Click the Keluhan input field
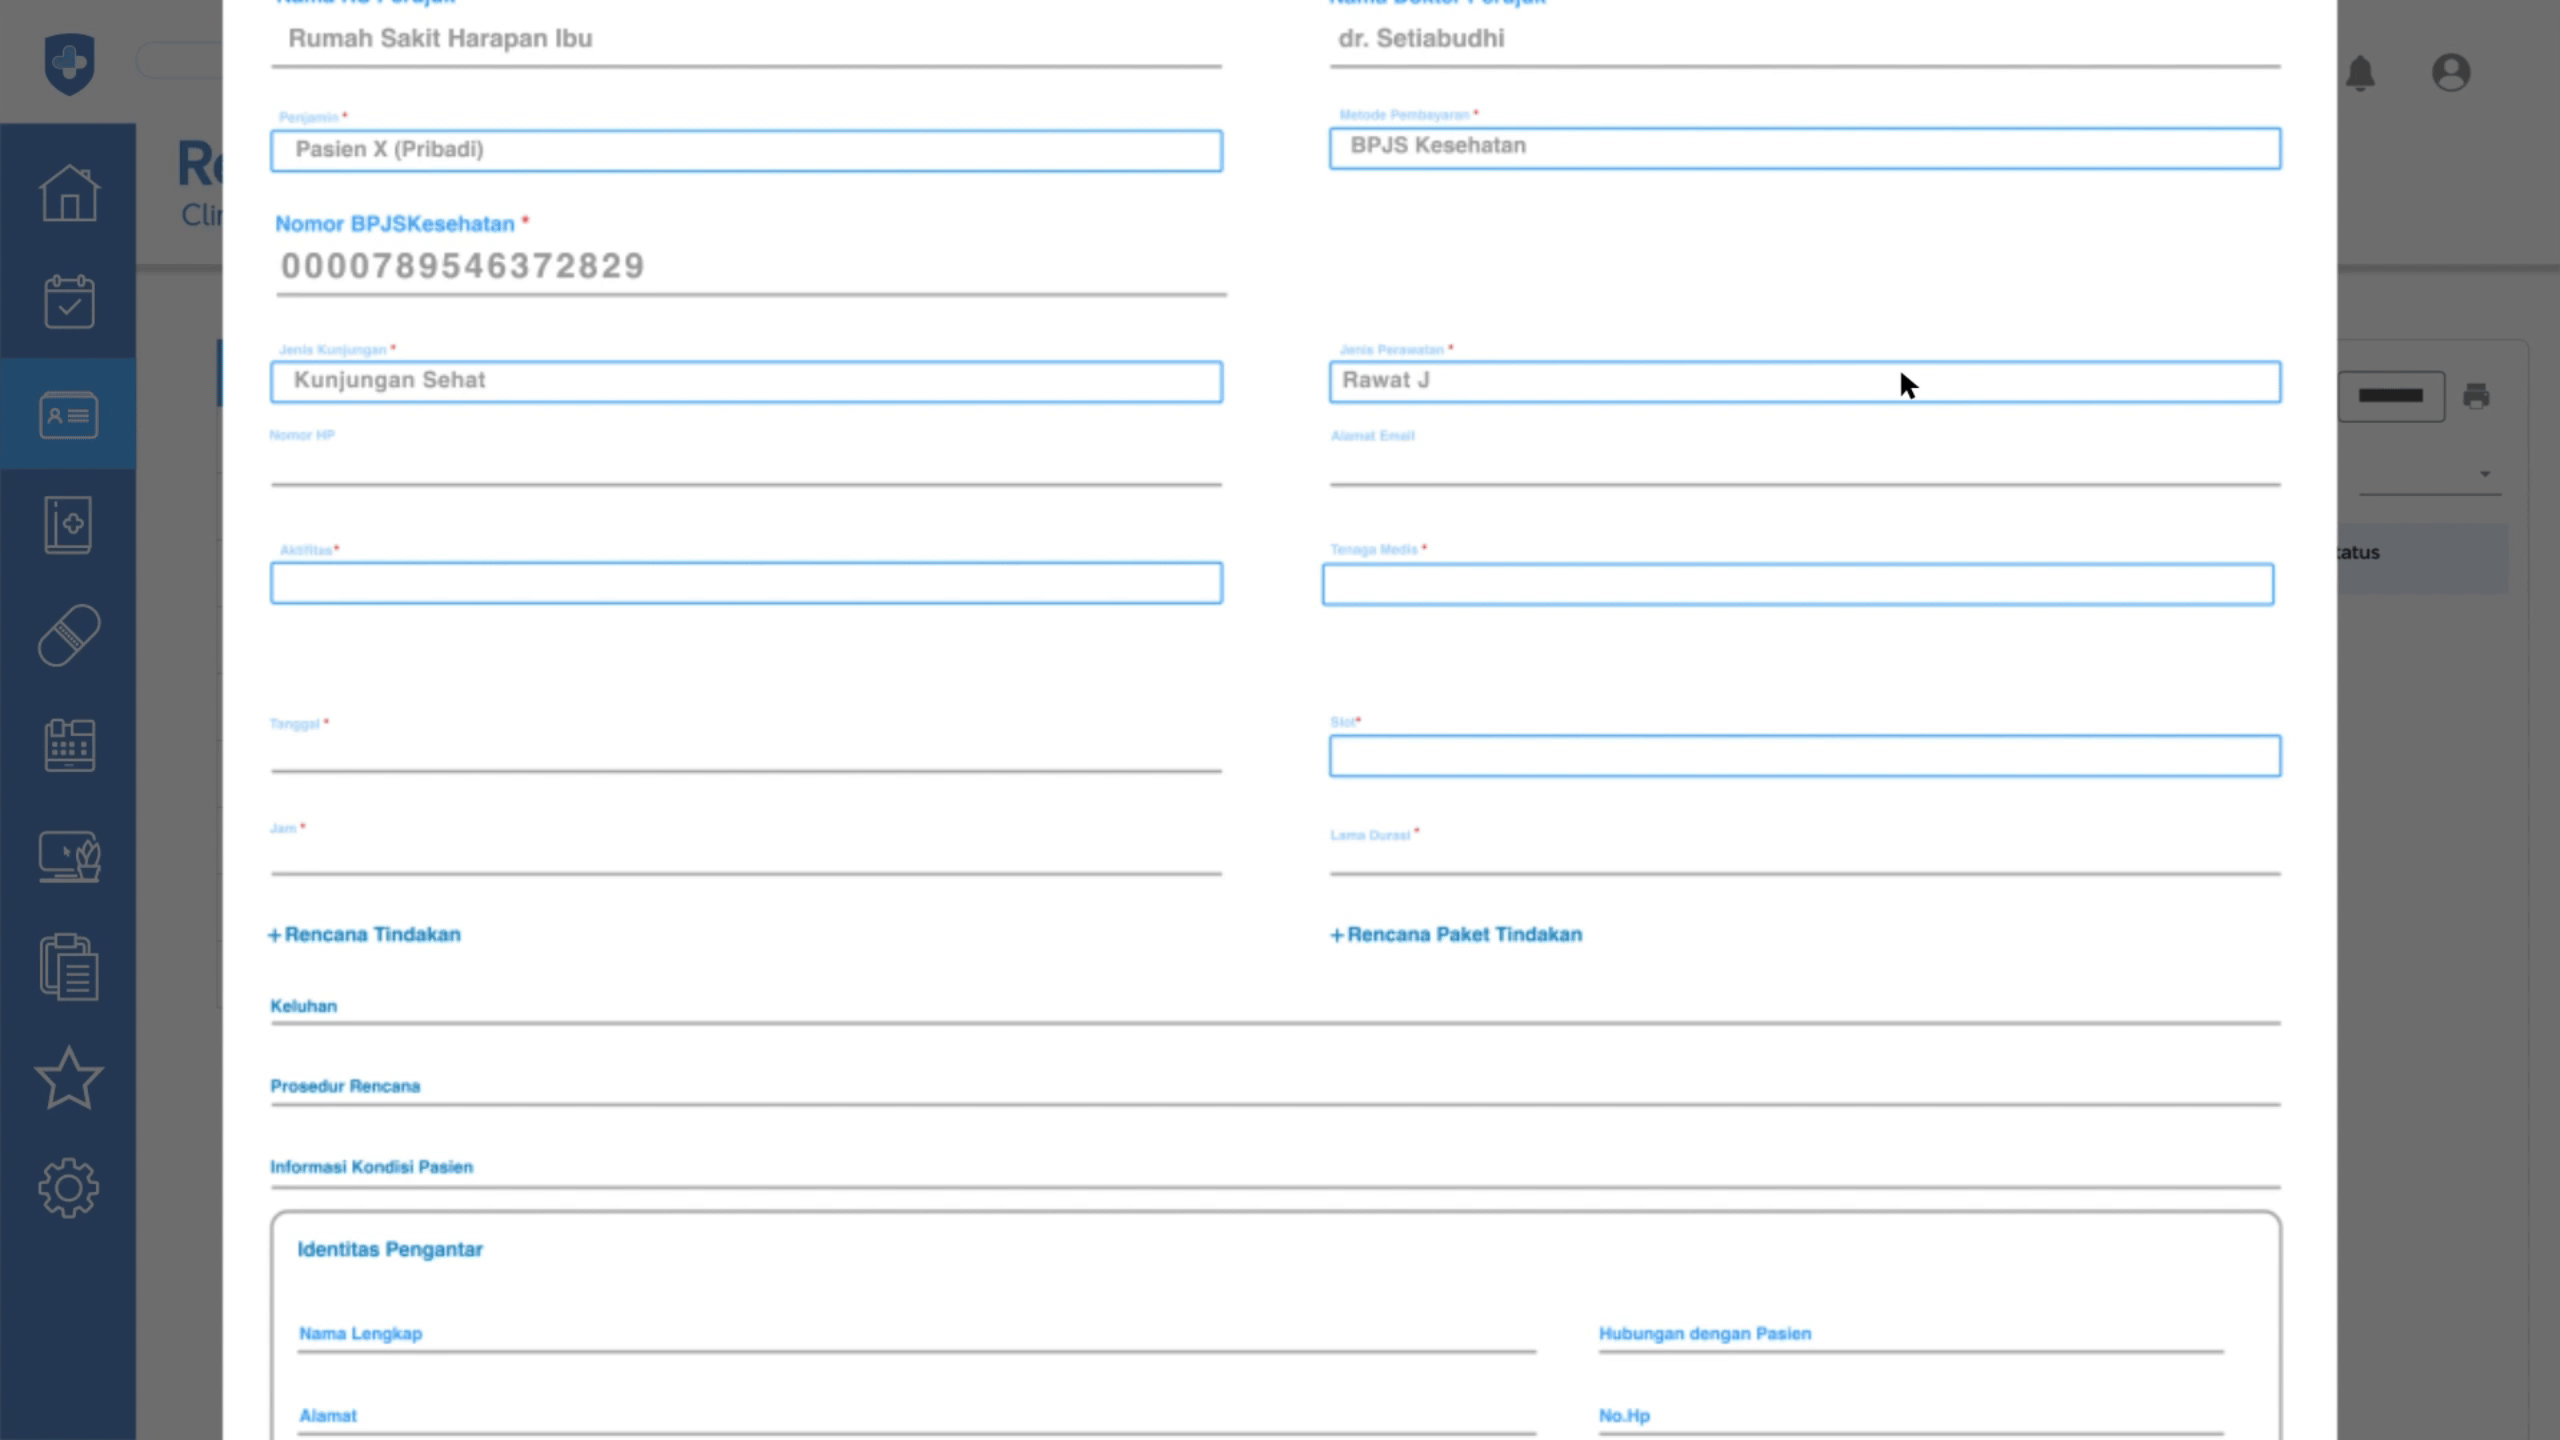This screenshot has width=2560, height=1440. point(1275,1008)
